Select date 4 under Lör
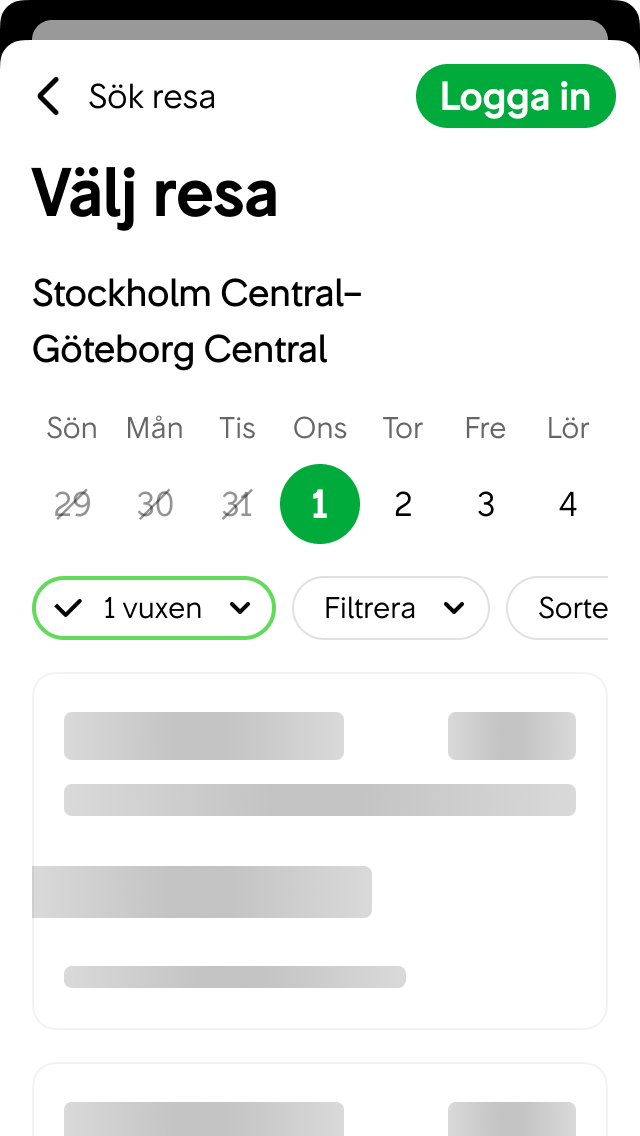Viewport: 640px width, 1136px height. click(x=567, y=504)
